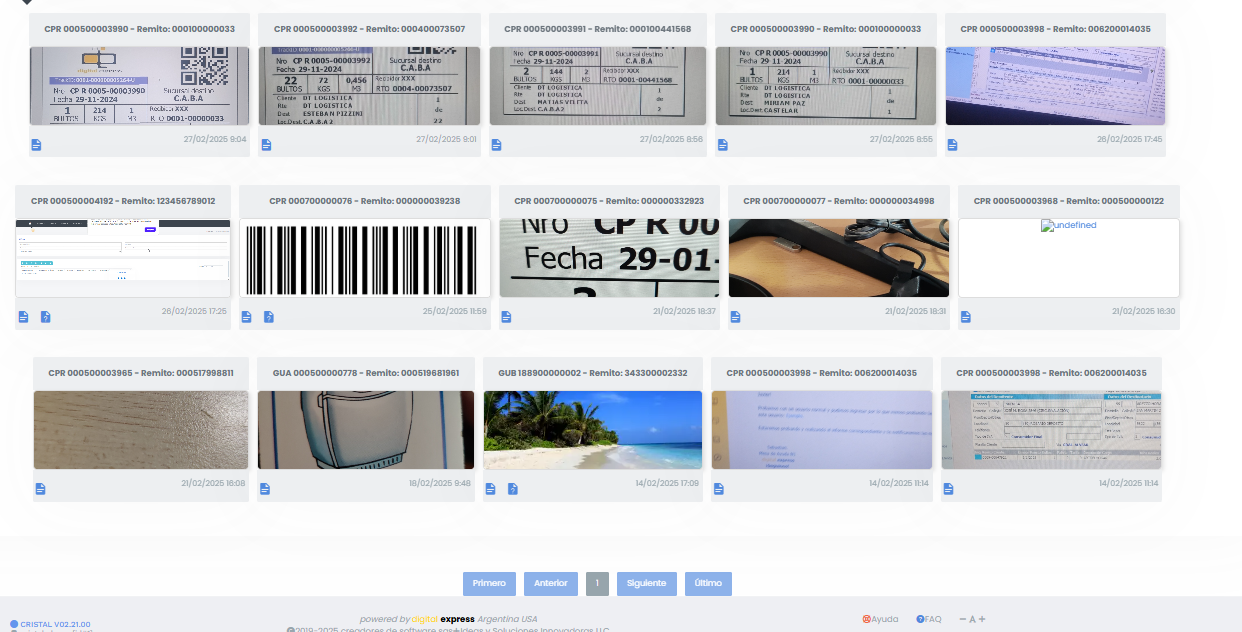The image size is (1242, 632).
Task: Reset font size with the A letter
Action: point(972,619)
